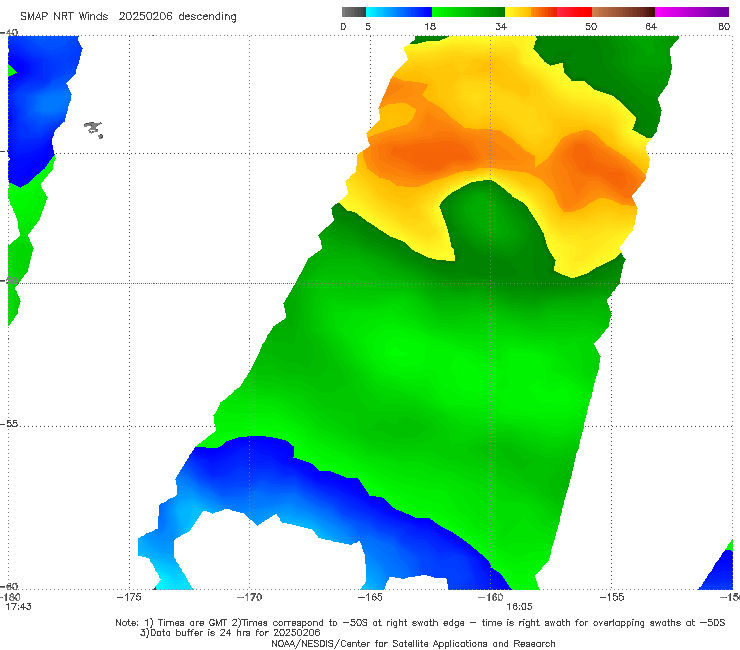The height and width of the screenshot is (650, 740).
Task: Click the swath time '17:43'
Action: point(18,607)
